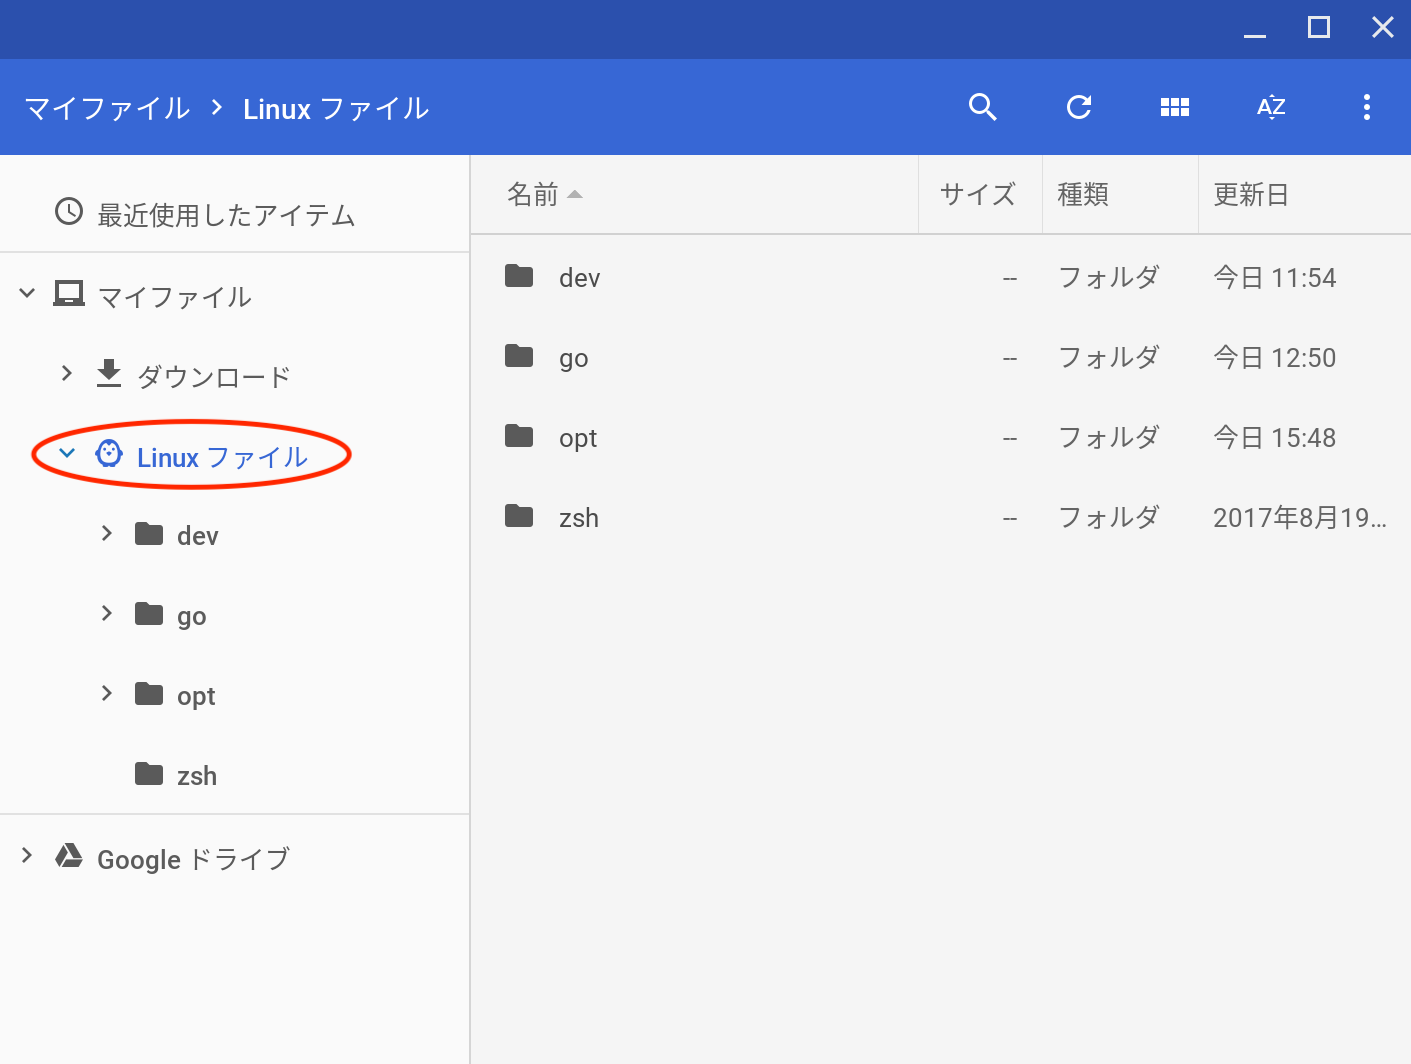Open the AZ sort options
This screenshot has height=1064, width=1411.
pos(1271,107)
